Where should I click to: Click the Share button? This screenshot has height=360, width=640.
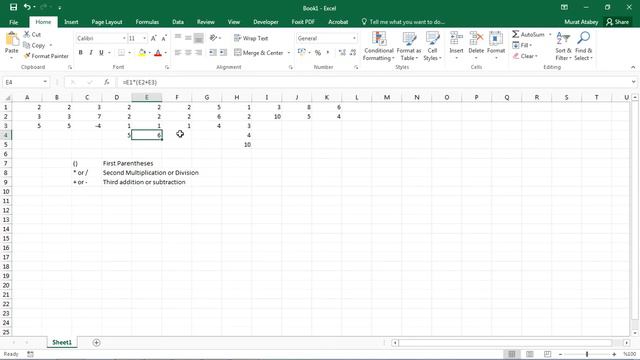point(618,22)
